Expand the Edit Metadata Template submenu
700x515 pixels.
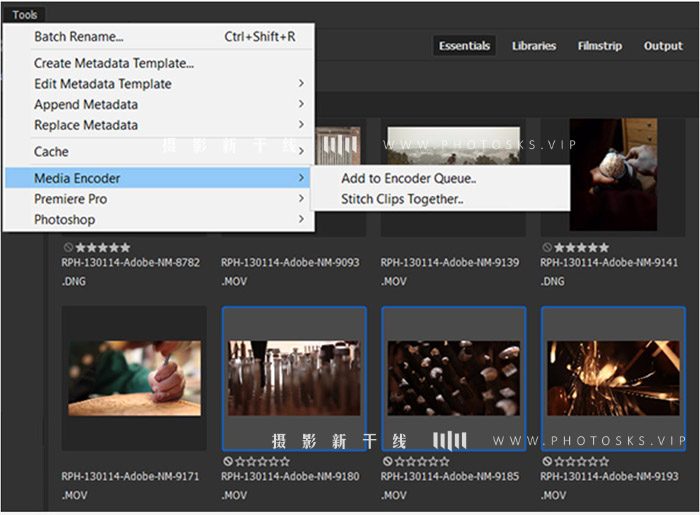[x=159, y=84]
